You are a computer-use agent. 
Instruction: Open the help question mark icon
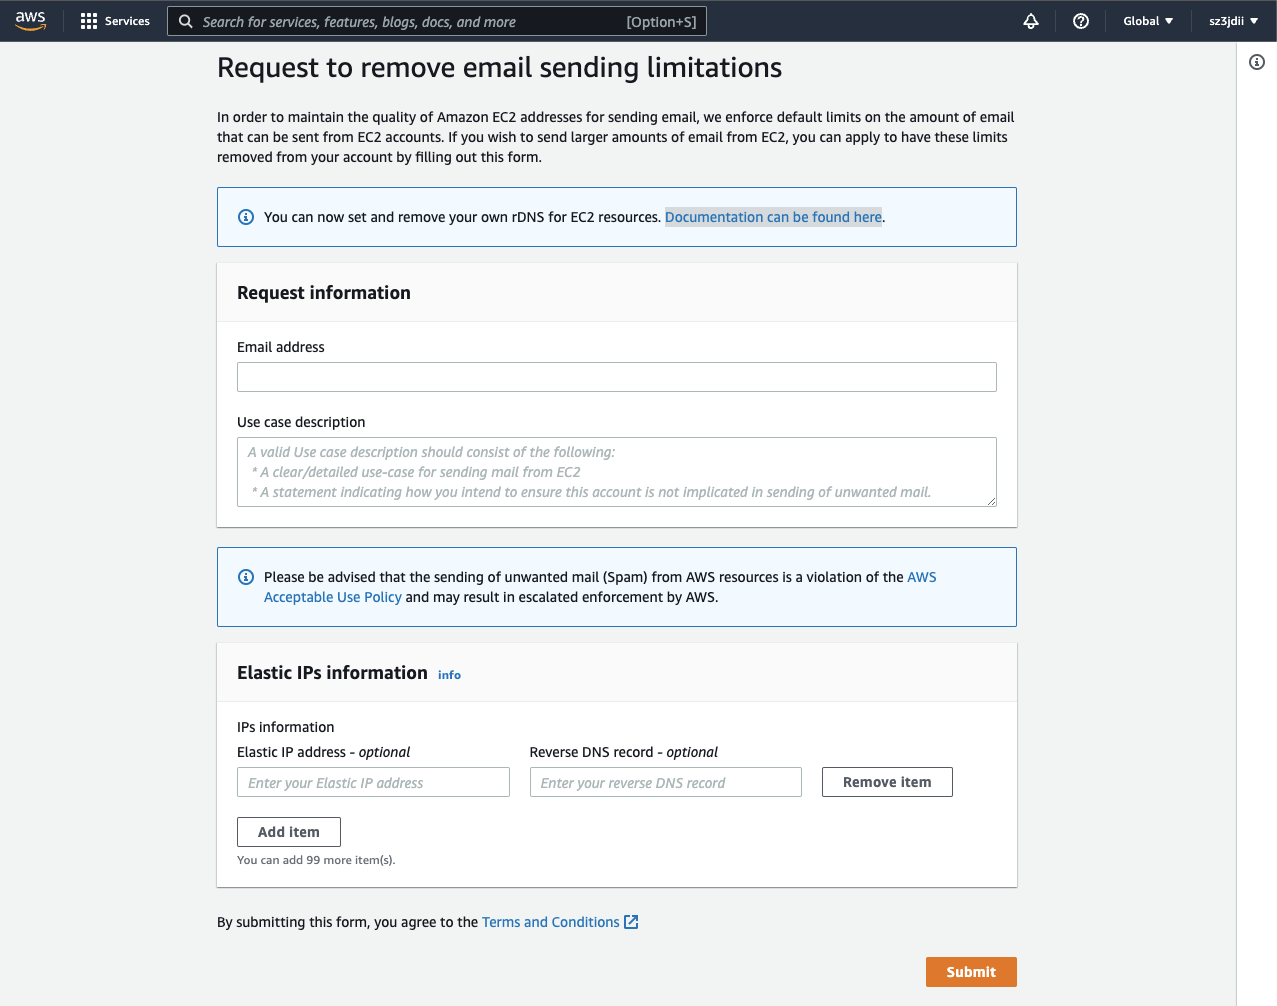point(1080,20)
